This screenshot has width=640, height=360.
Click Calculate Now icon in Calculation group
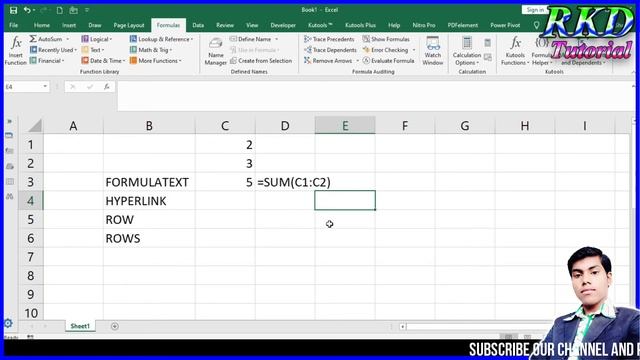tap(487, 42)
